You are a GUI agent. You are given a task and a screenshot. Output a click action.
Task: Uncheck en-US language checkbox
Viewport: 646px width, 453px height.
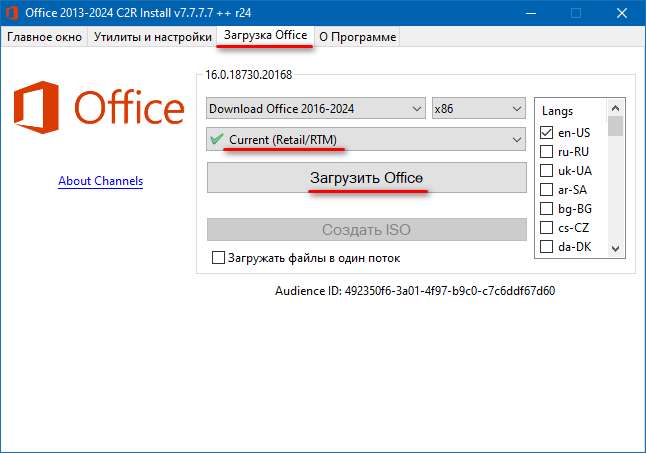(546, 133)
